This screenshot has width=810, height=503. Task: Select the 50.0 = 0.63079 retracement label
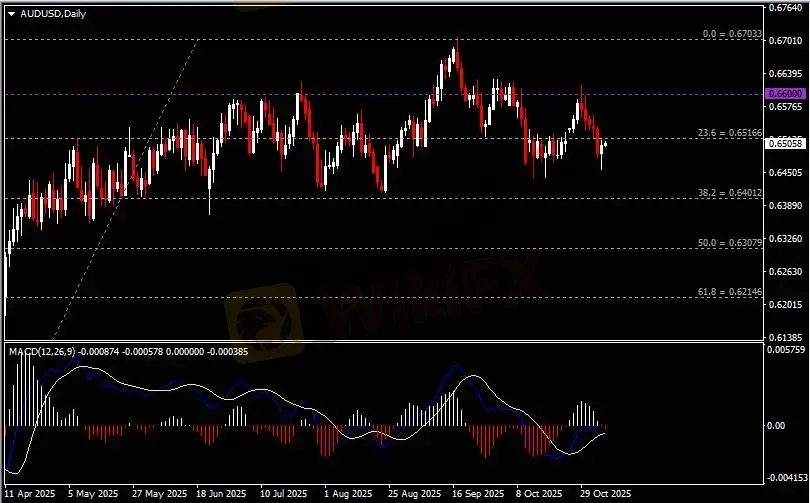729,243
